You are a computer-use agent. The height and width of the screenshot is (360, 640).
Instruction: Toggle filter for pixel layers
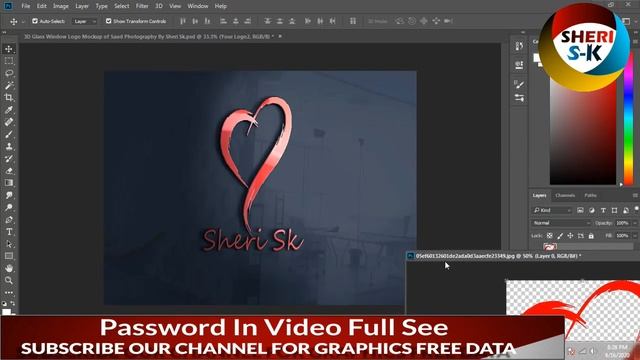(x=580, y=210)
